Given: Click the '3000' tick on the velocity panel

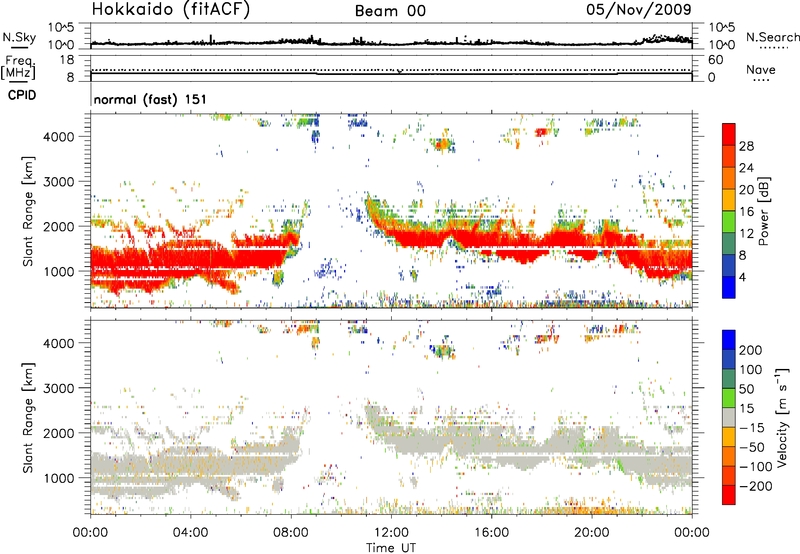Looking at the screenshot, I should click(59, 388).
